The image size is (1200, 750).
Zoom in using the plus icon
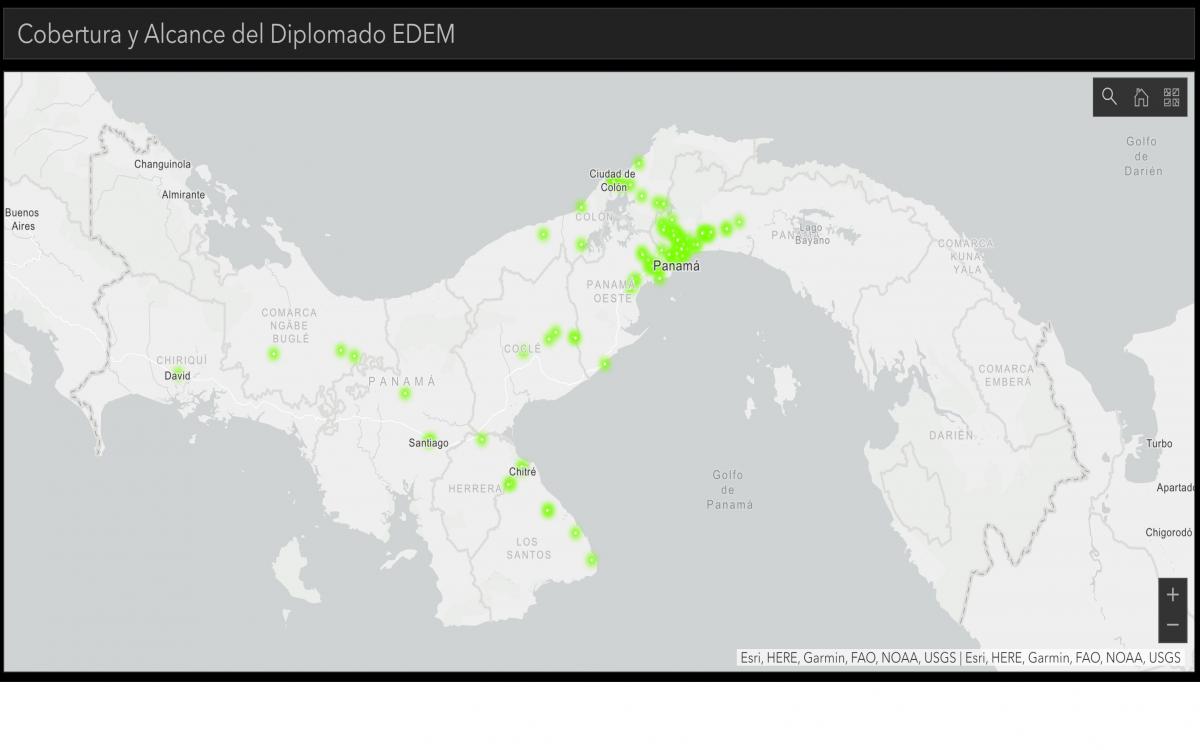point(1172,596)
